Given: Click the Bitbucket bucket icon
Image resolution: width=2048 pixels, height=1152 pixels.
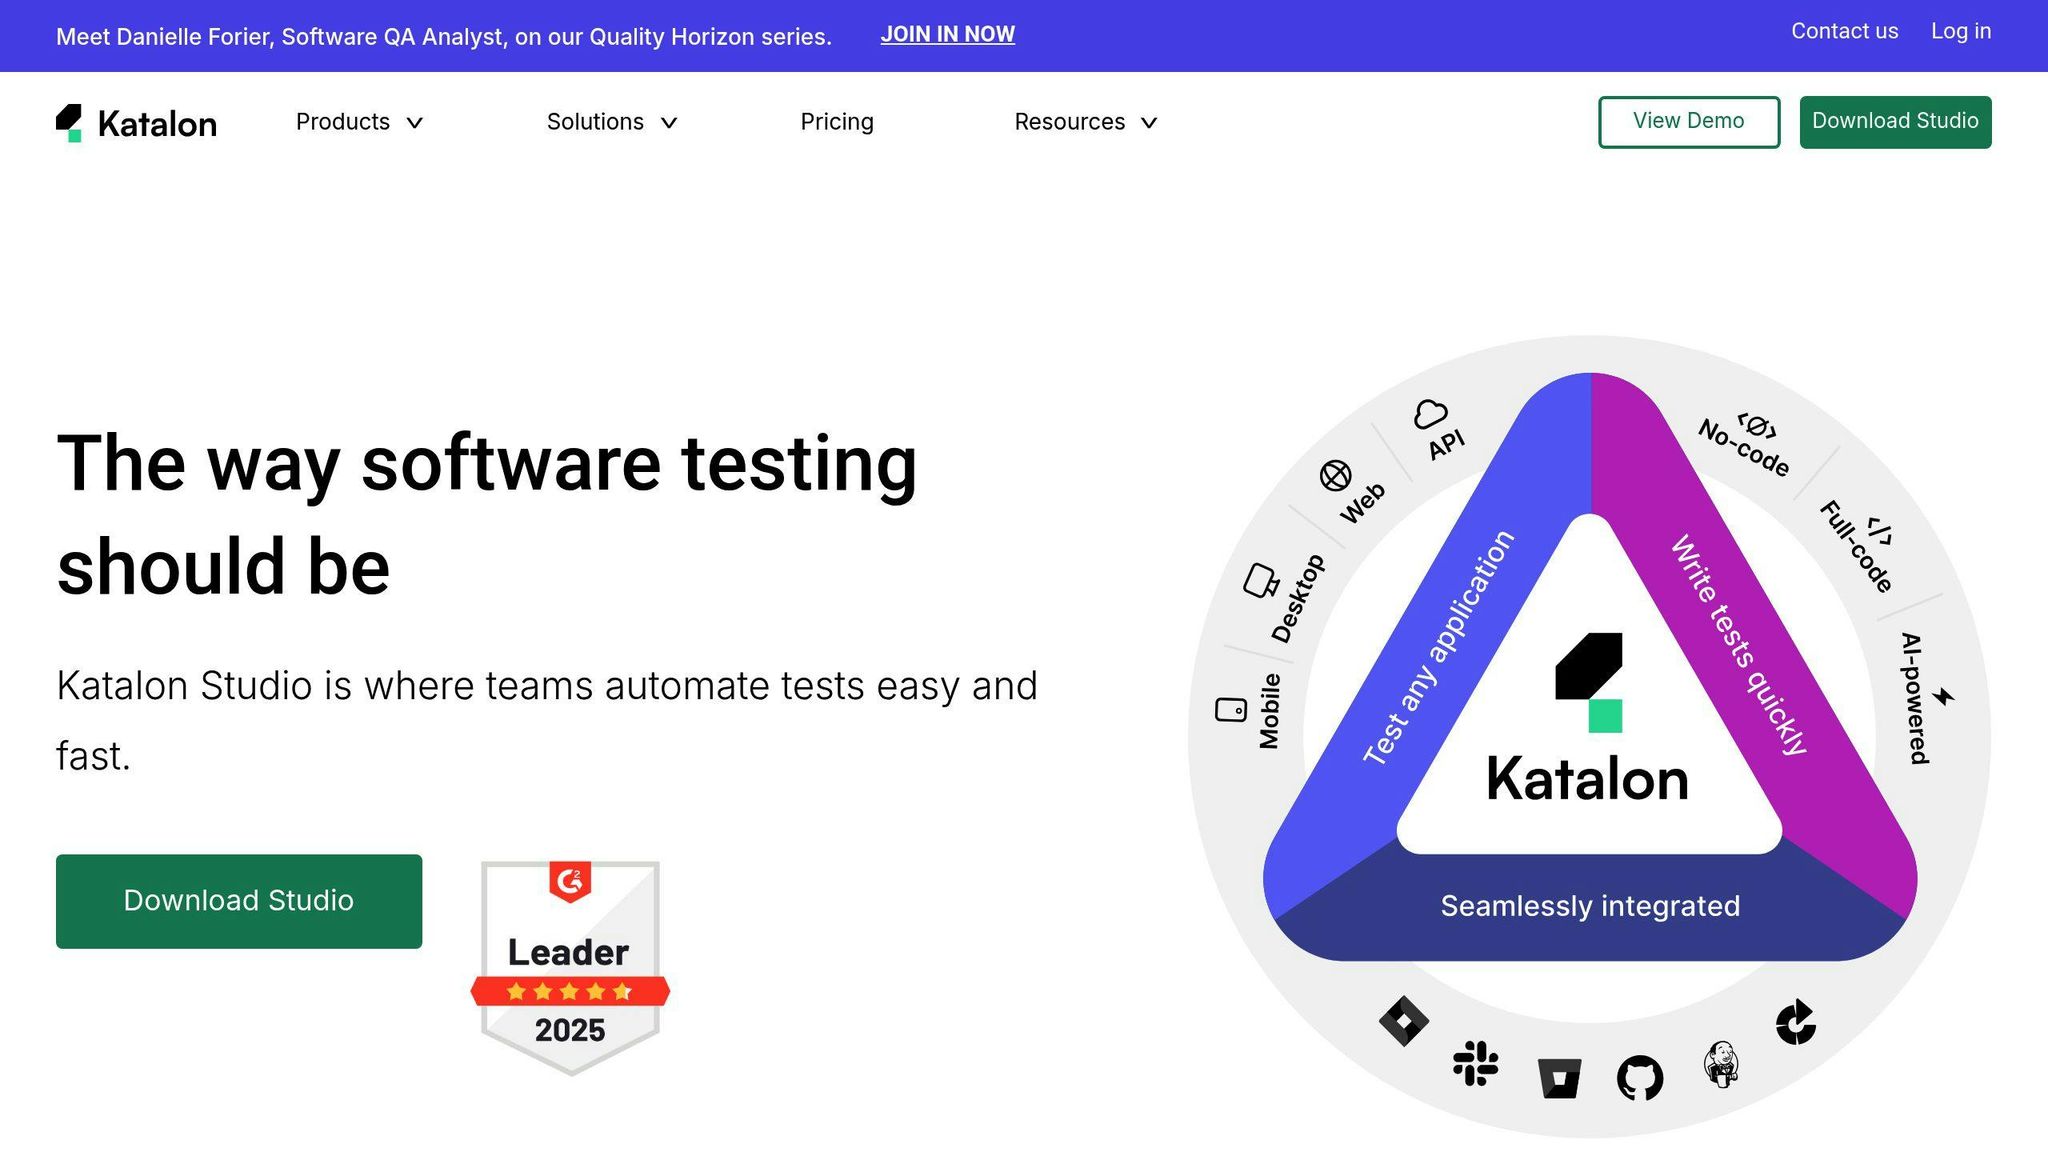Looking at the screenshot, I should point(1559,1078).
